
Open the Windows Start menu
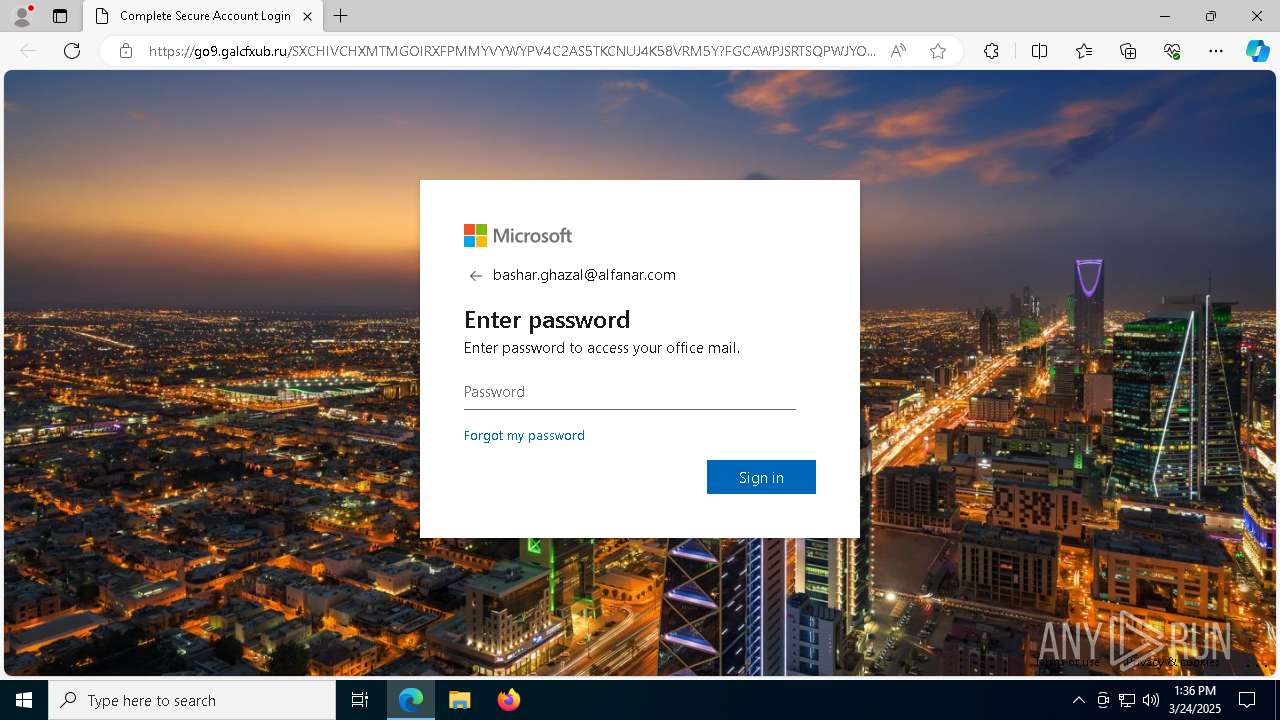(24, 700)
